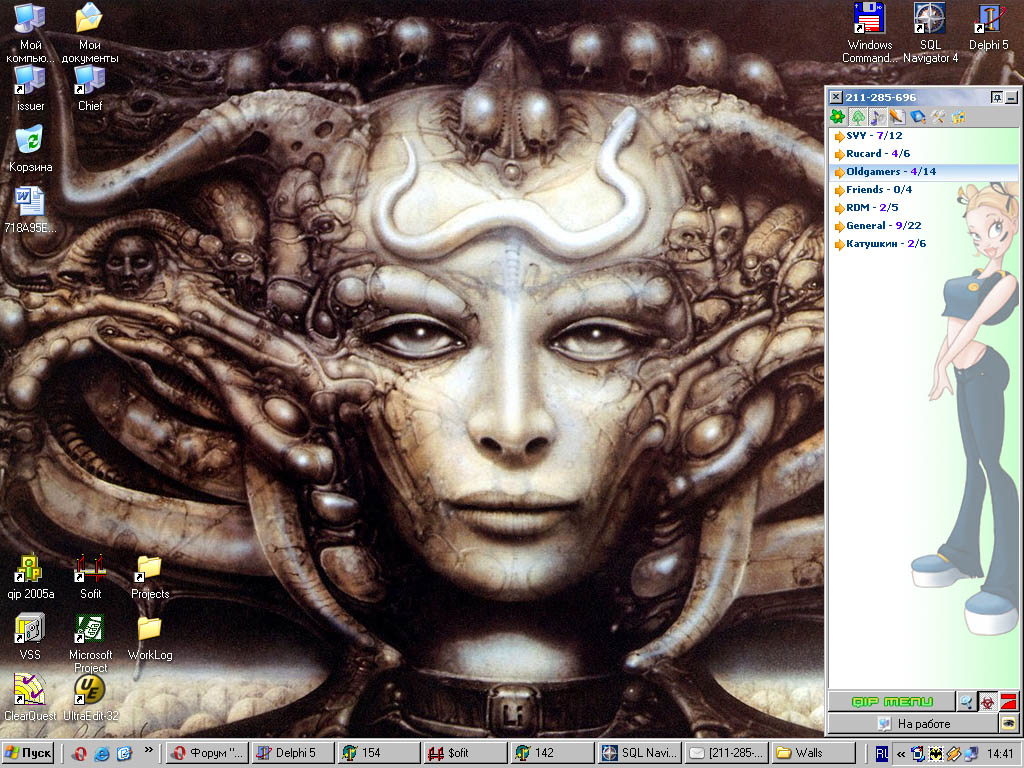The image size is (1024, 768).
Task: Toggle the green tree groups button in QIP
Action: pos(857,117)
